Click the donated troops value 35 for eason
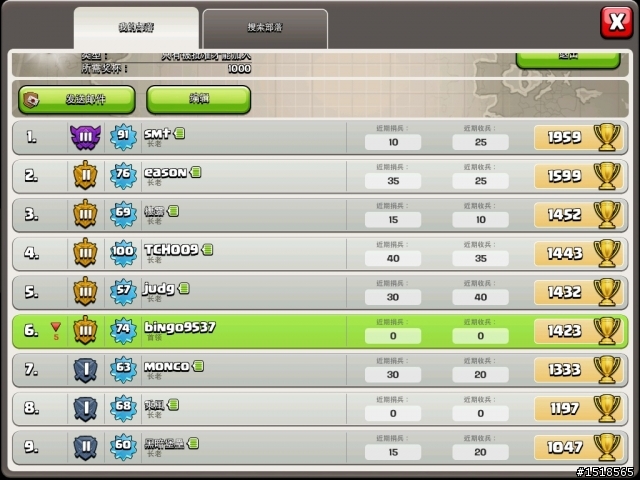The height and width of the screenshot is (480, 640). (393, 181)
